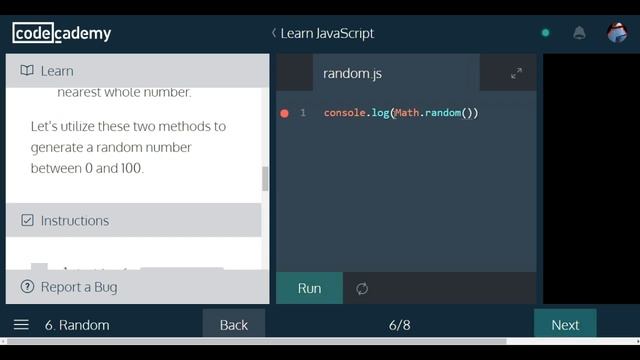The height and width of the screenshot is (360, 640).
Task: Click the 6/8 progress indicator
Action: 400,325
